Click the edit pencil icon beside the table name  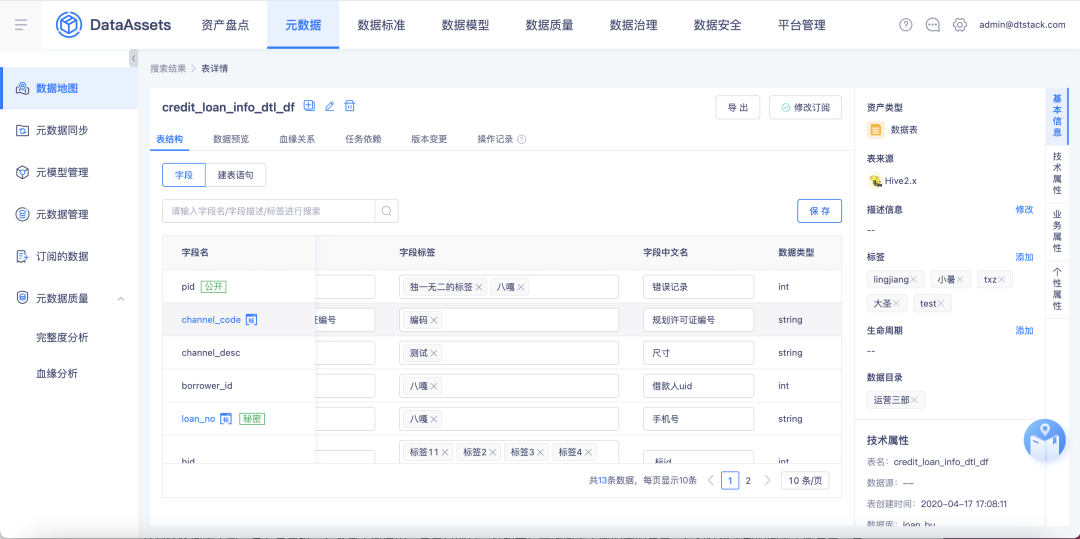pos(329,106)
